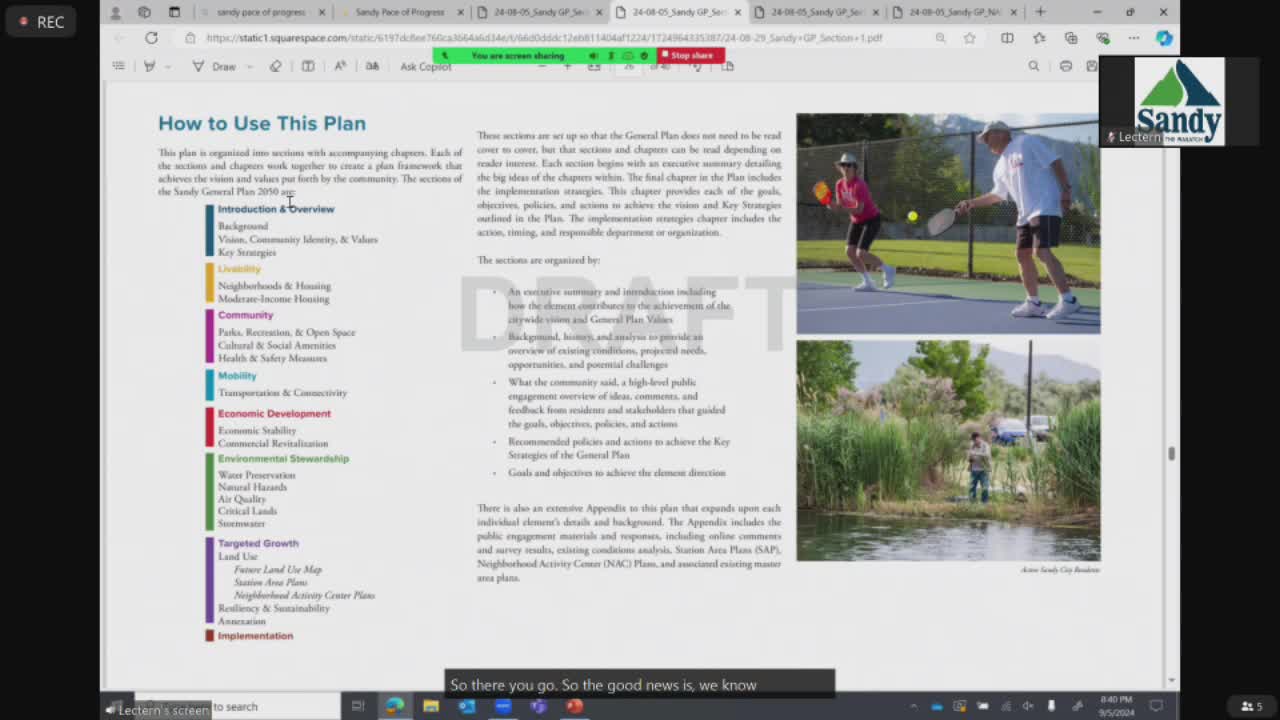
Task: Toggle split screen view in Edge
Action: [1008, 38]
